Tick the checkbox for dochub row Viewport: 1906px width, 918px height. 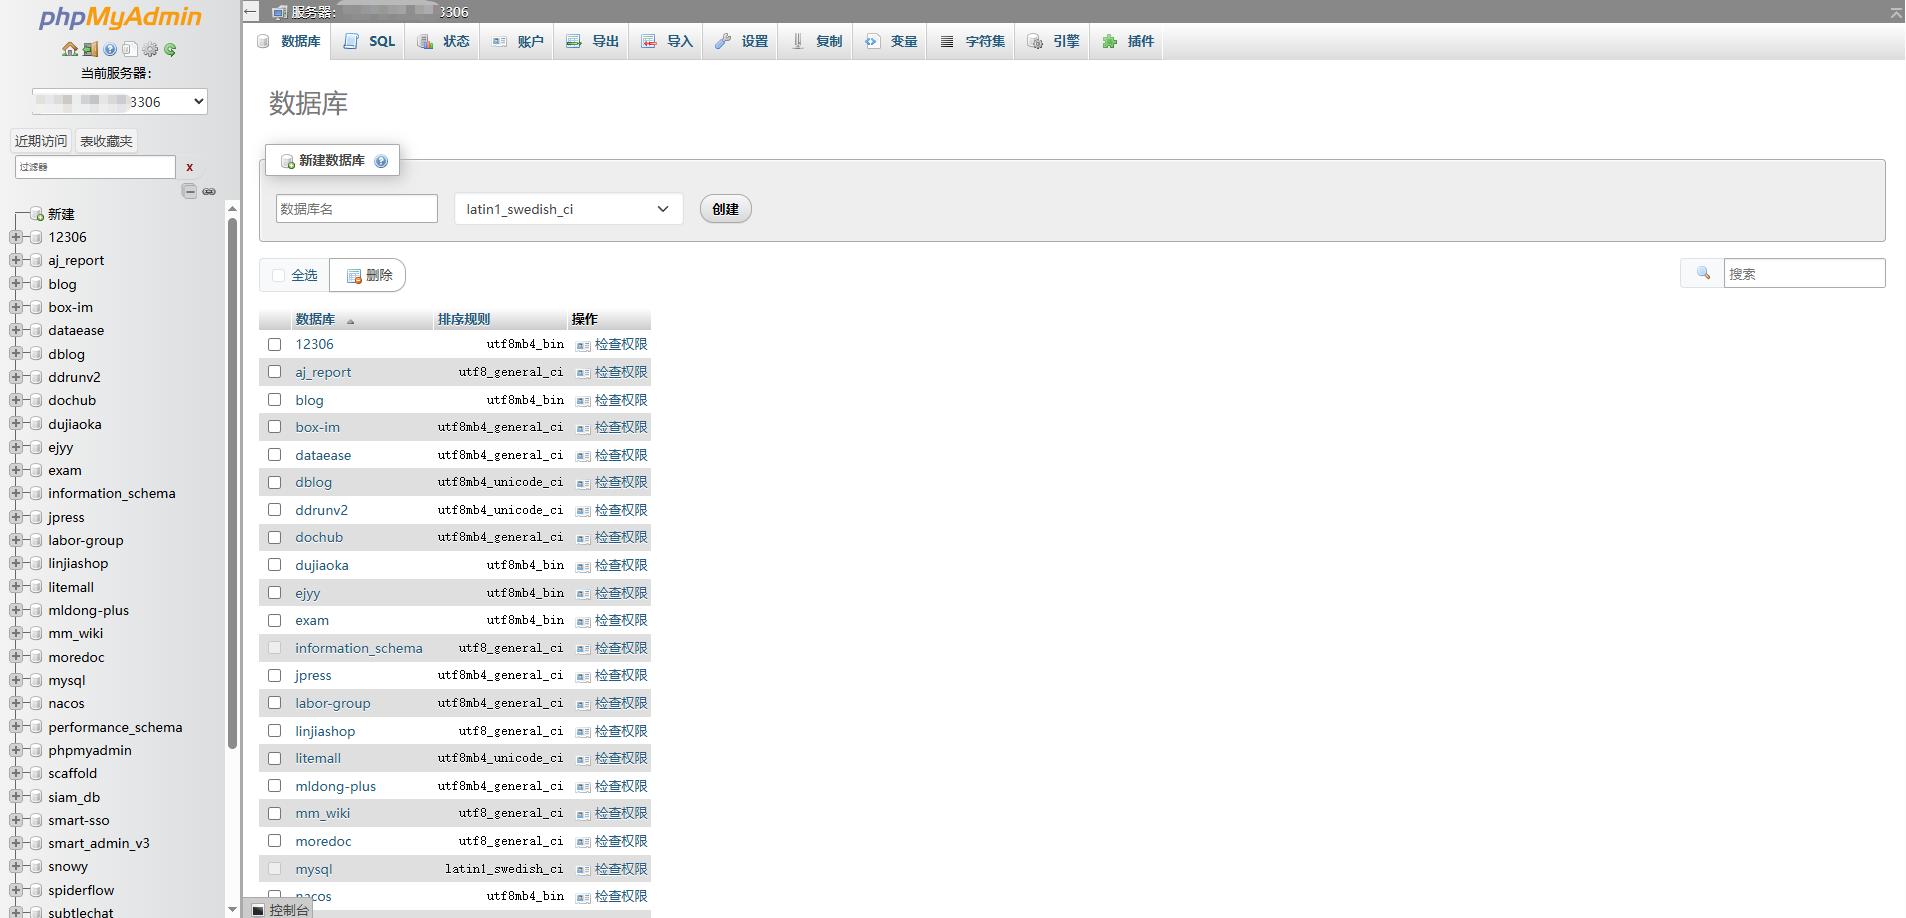point(274,537)
